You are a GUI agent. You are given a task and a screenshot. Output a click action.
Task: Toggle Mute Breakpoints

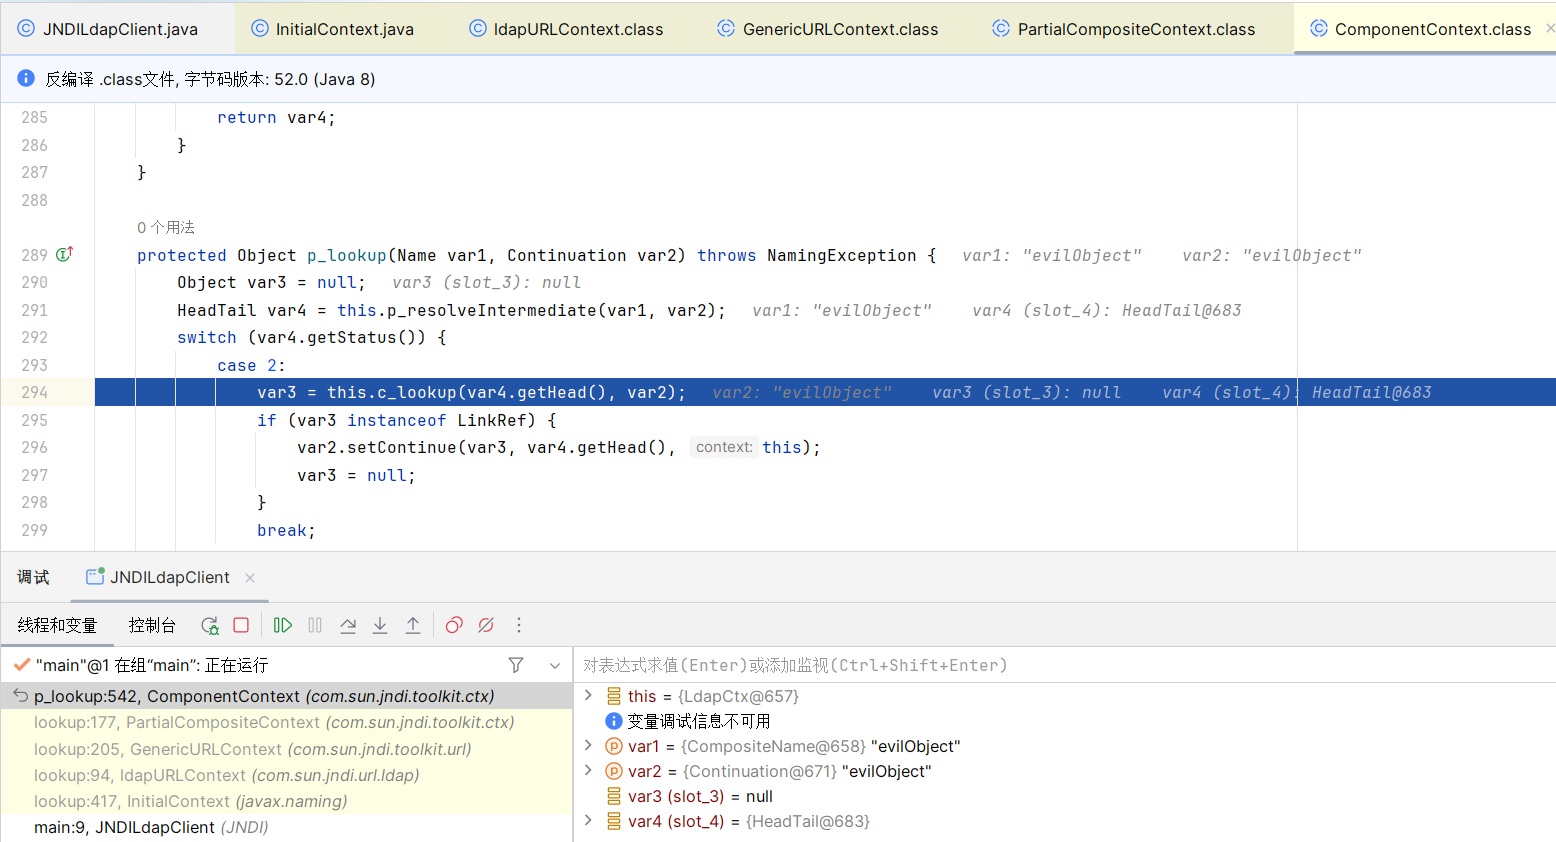[486, 625]
